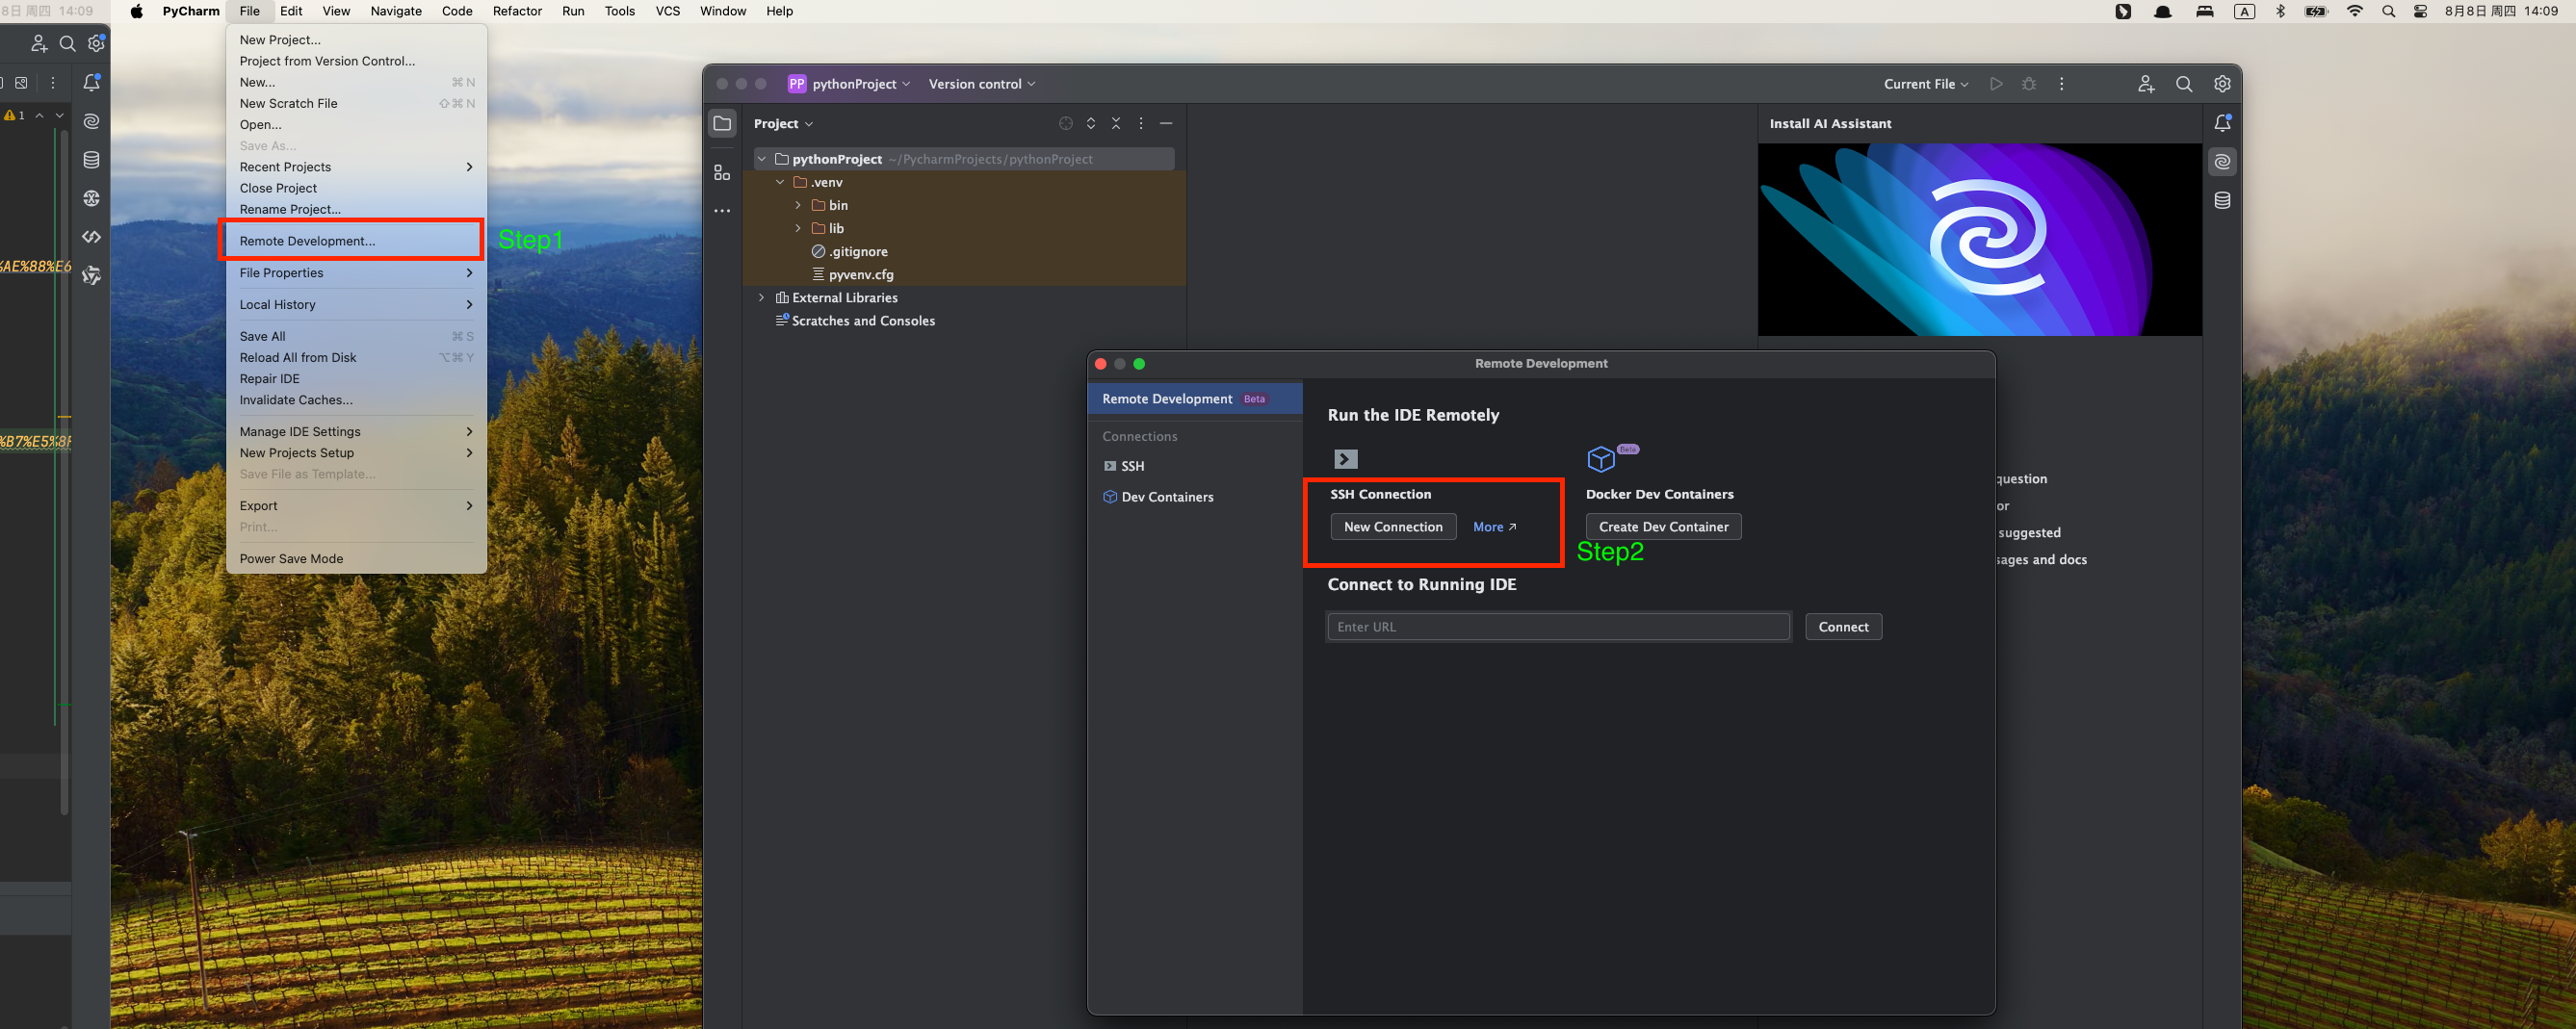Screen dimensions: 2576x1029
Task: Open kebab menu in left editor toolbar
Action: (53, 83)
